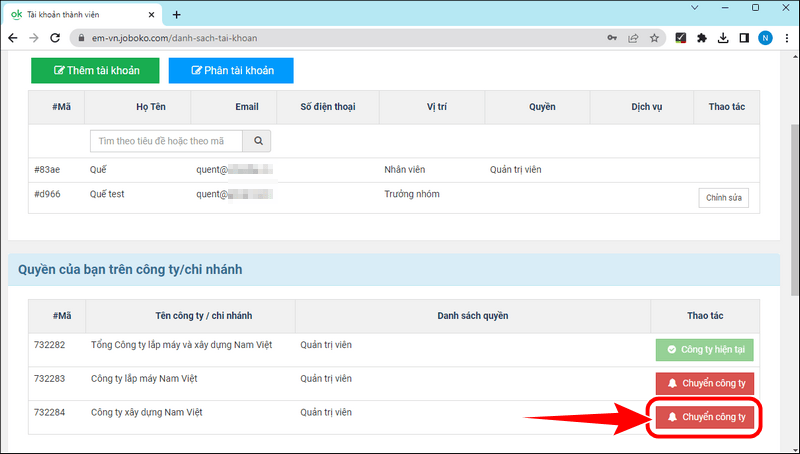800x454 pixels.
Task: Click Chỉnh sửa for Quế test
Action: tap(723, 197)
